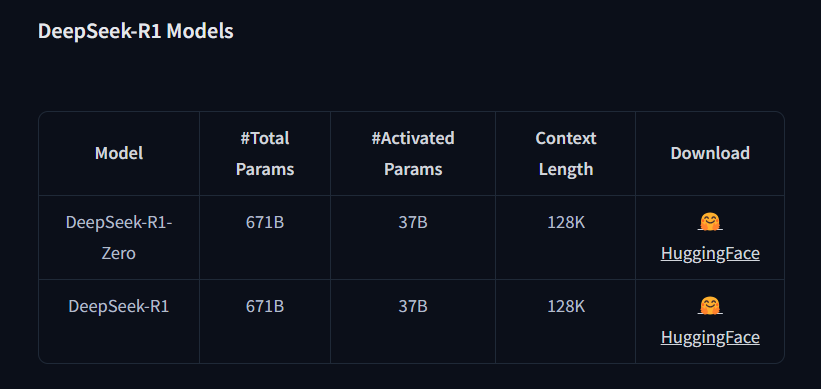Click 671B total params for DeepSeek-R1-Zero
Screen dimensions: 821x389
click(265, 223)
